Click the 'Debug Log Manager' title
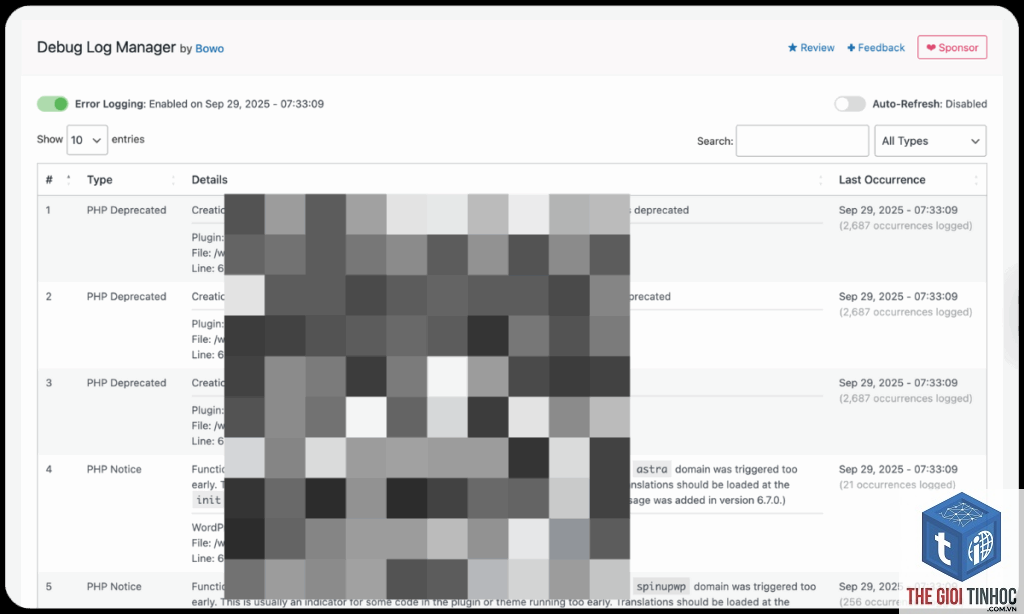The height and width of the screenshot is (614, 1024). point(106,47)
